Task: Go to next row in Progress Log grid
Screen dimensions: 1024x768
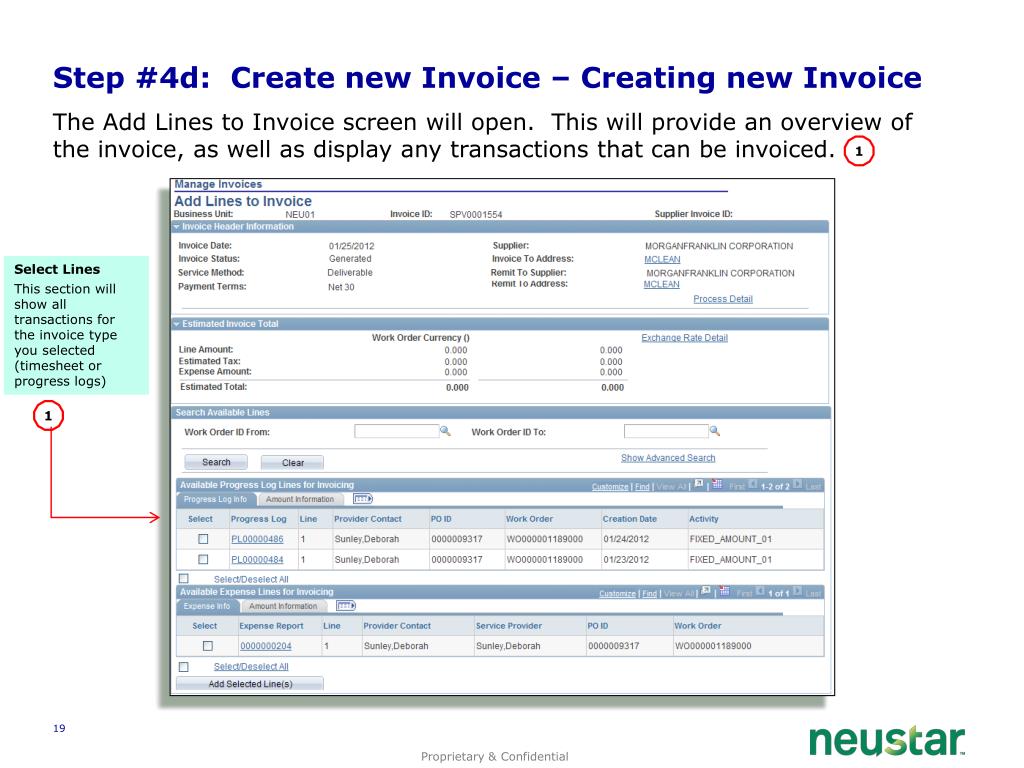Action: tap(797, 485)
